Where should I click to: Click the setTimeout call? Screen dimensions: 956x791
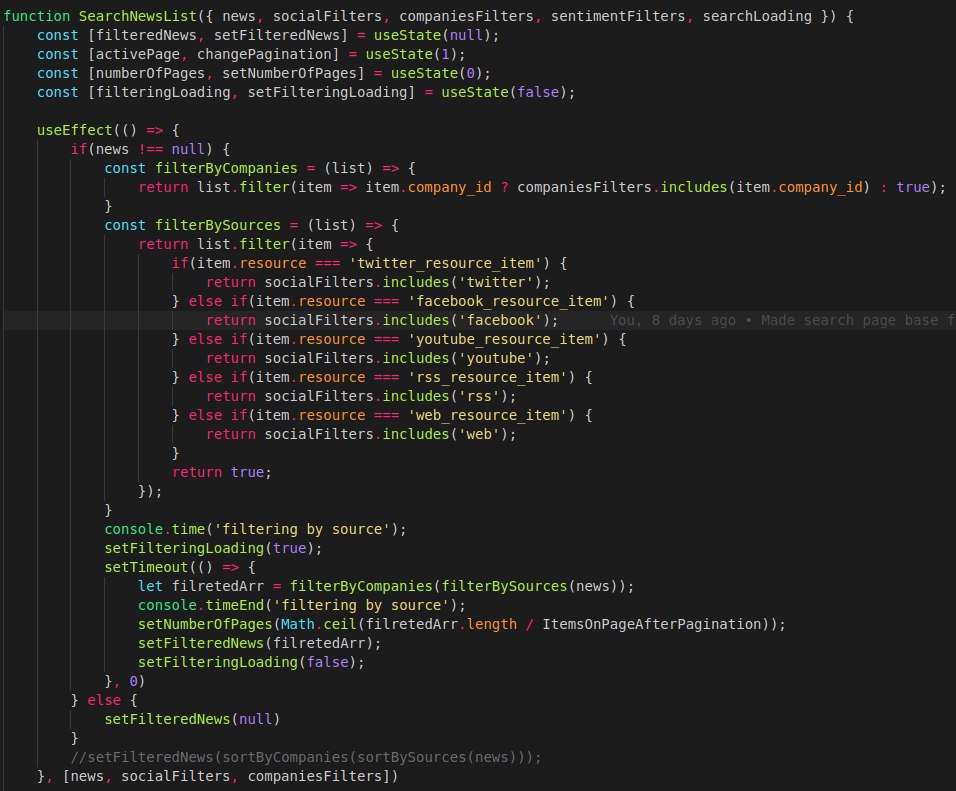146,567
